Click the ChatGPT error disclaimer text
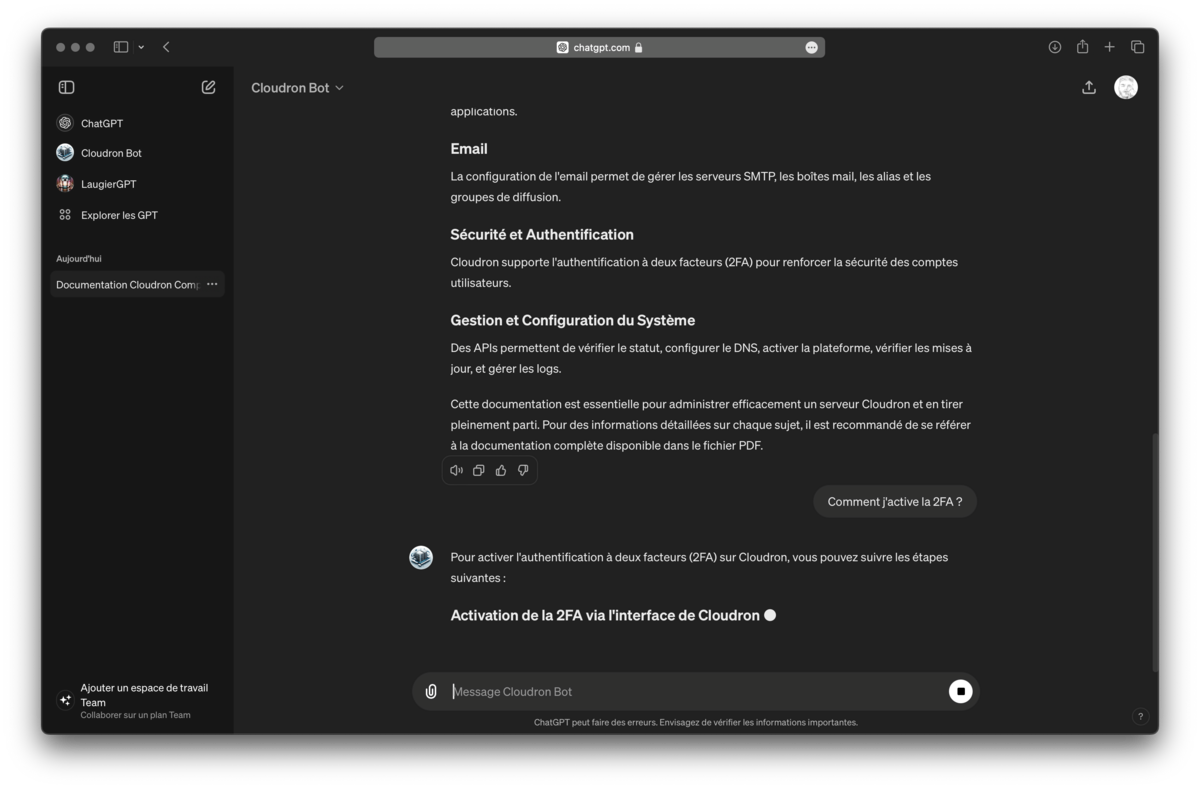The width and height of the screenshot is (1200, 789). click(x=695, y=722)
